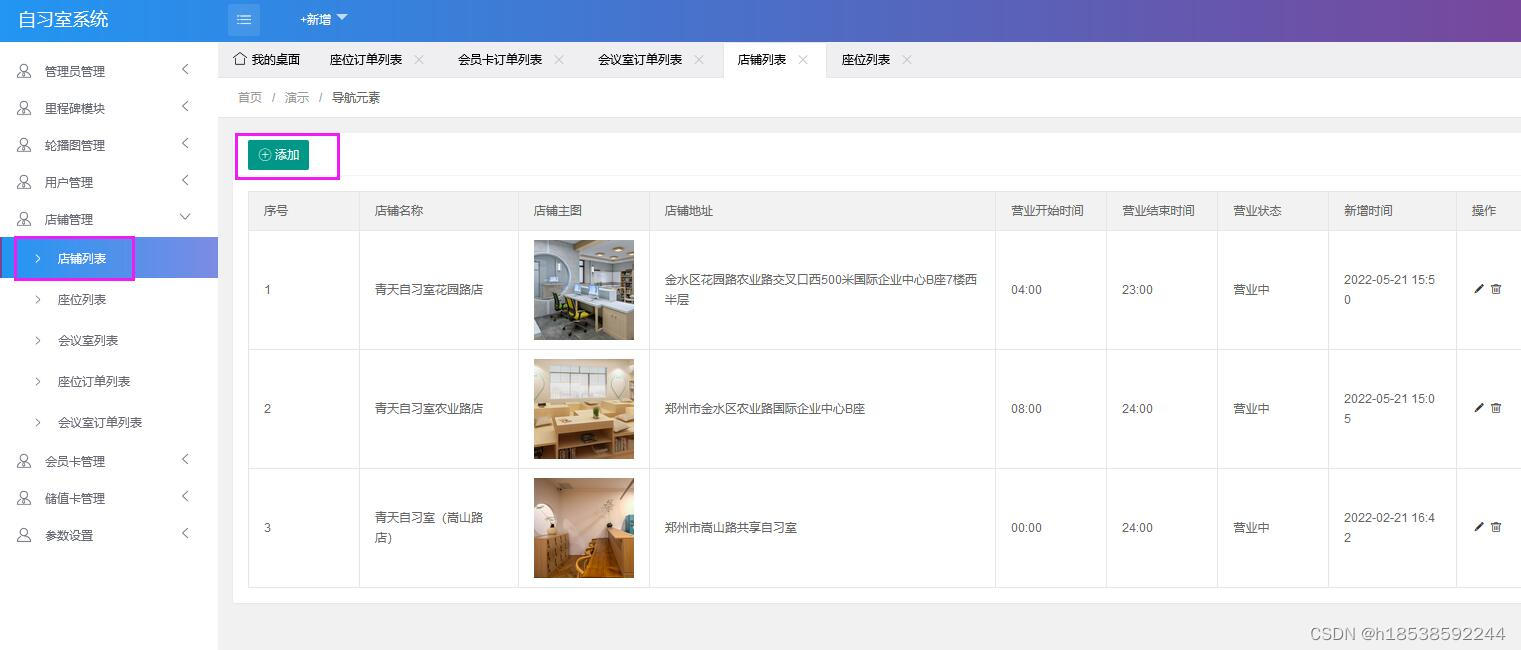This screenshot has height=650, width=1521.
Task: Click the 参数设置 user icon
Action: click(24, 535)
